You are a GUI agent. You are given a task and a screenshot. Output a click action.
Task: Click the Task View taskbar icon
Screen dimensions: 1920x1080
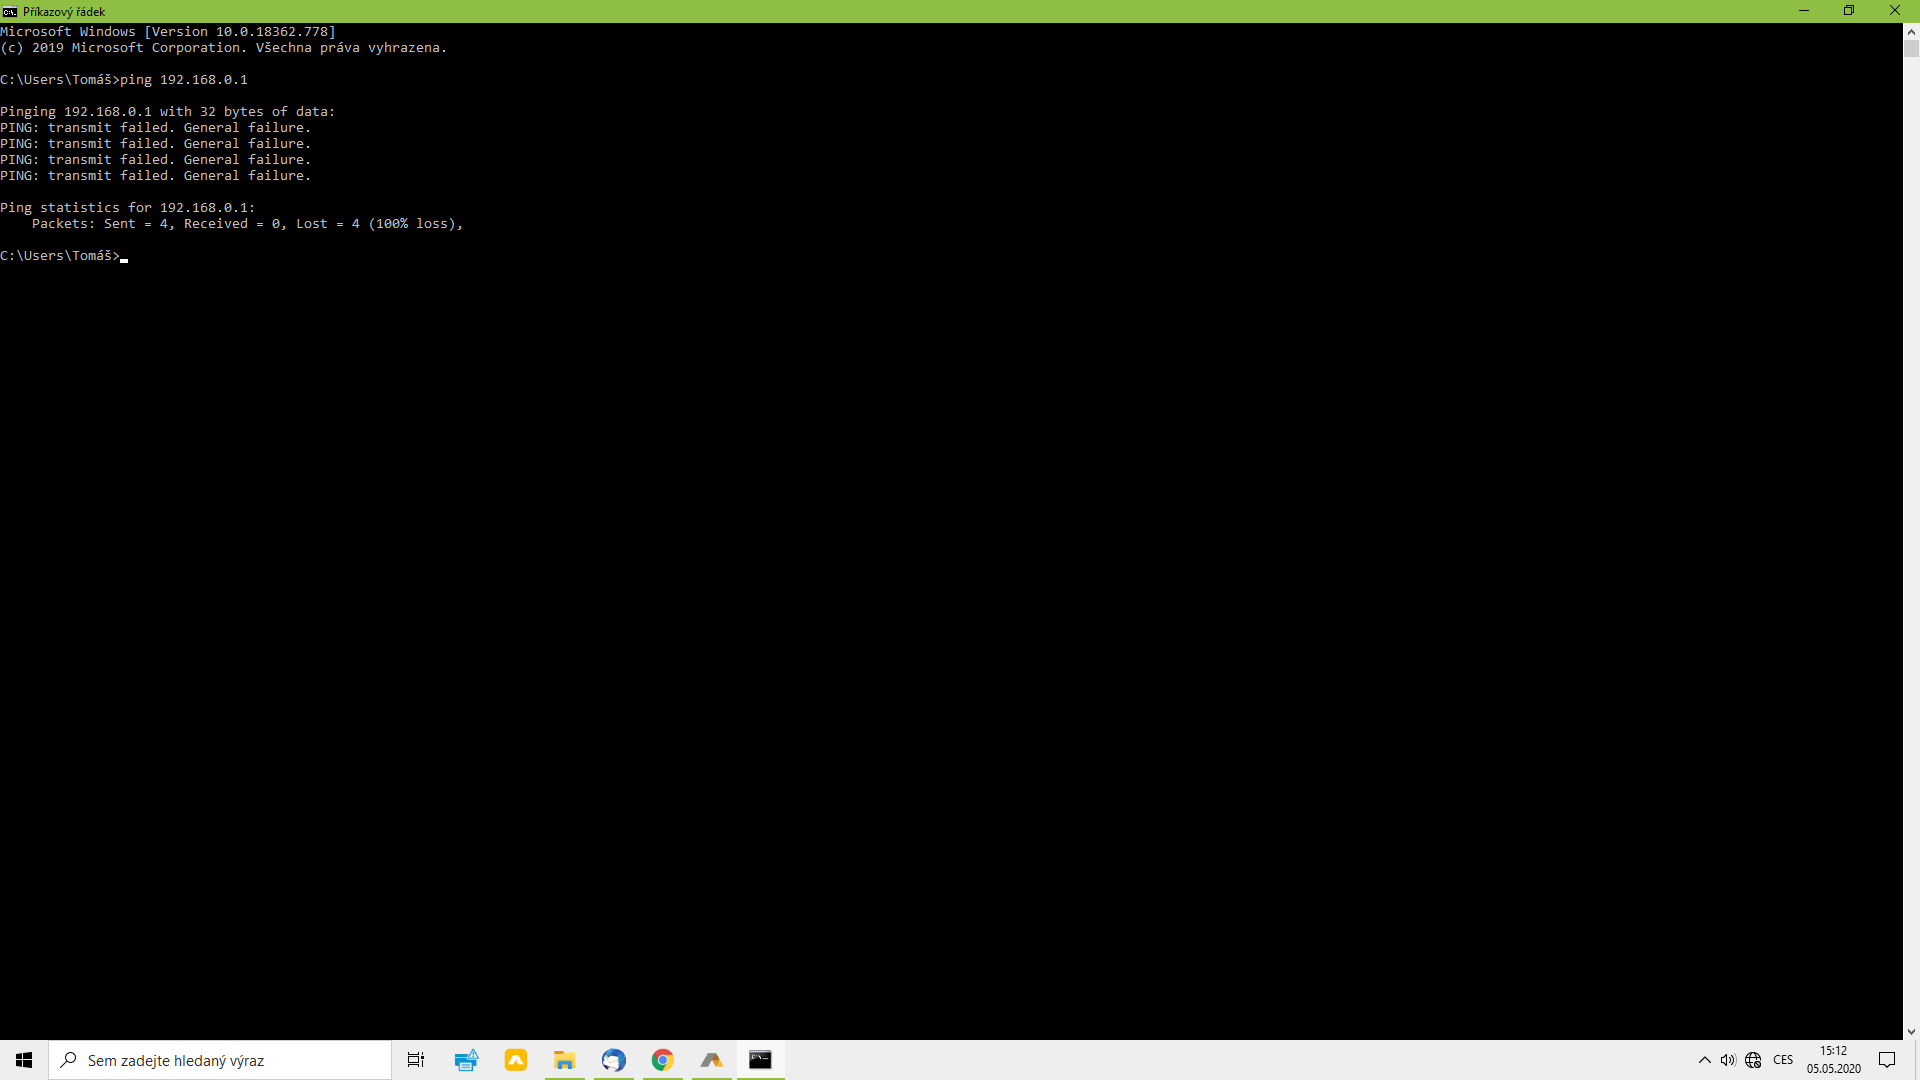(x=416, y=1060)
